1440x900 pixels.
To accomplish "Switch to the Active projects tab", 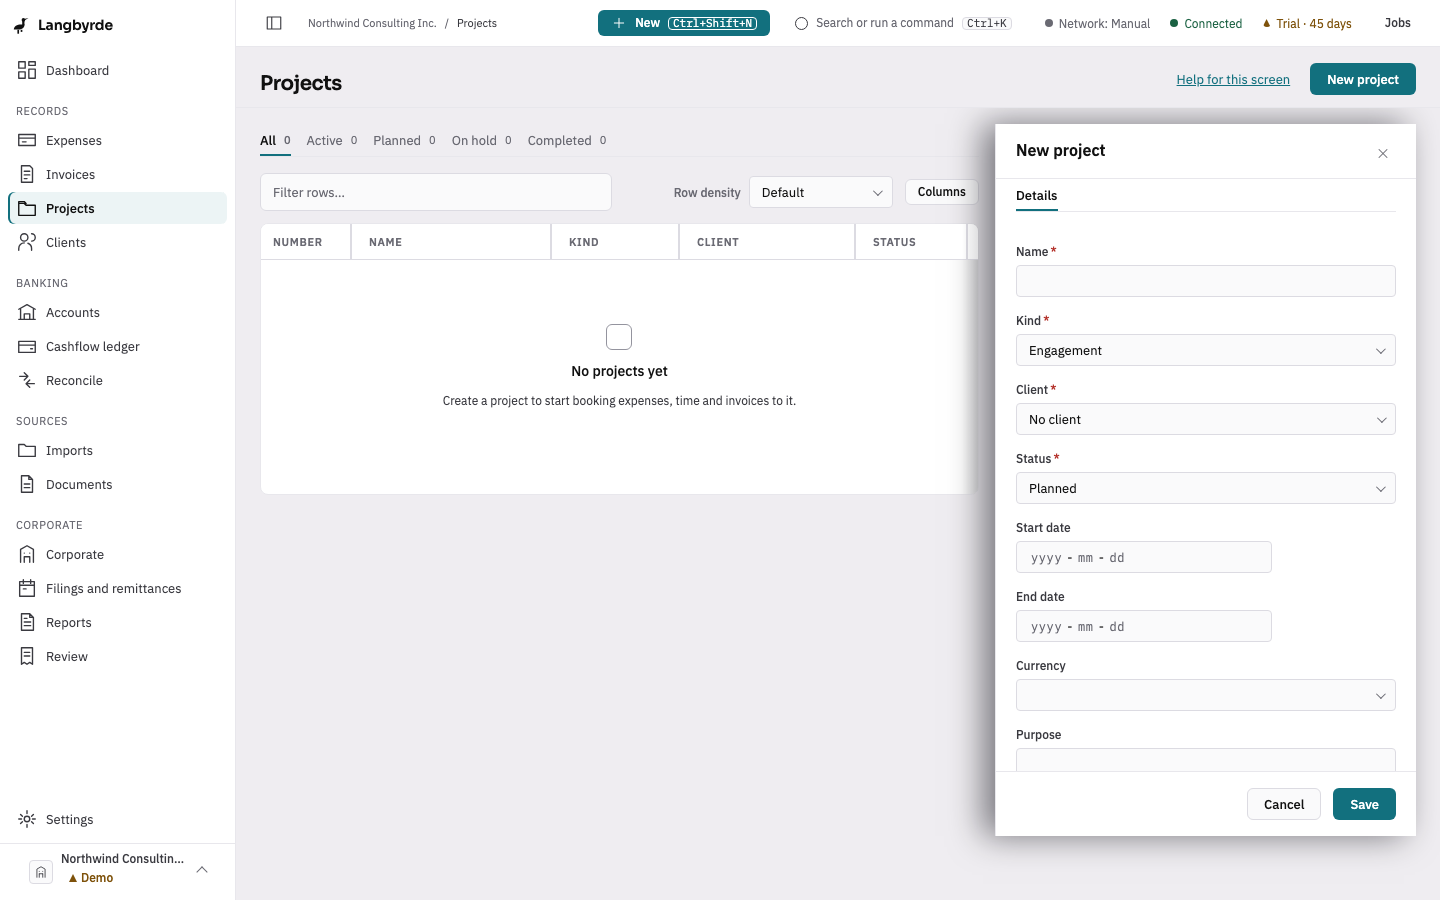I will click(x=332, y=140).
